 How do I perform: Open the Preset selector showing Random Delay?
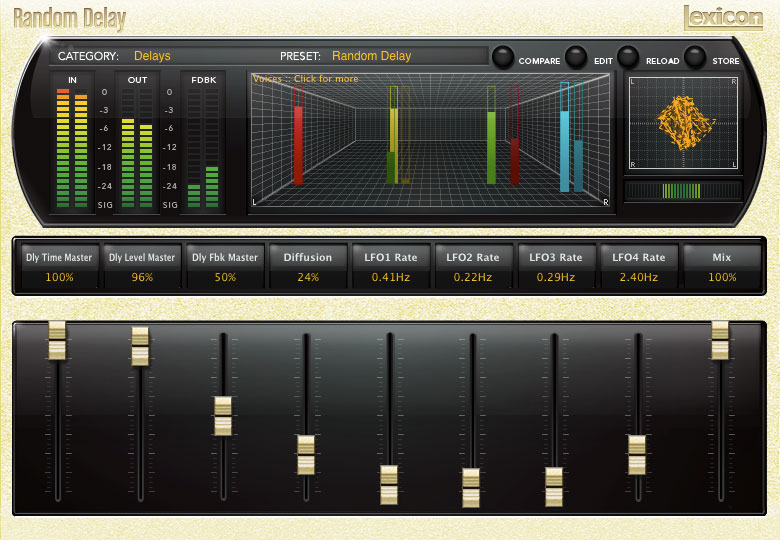[x=371, y=56]
